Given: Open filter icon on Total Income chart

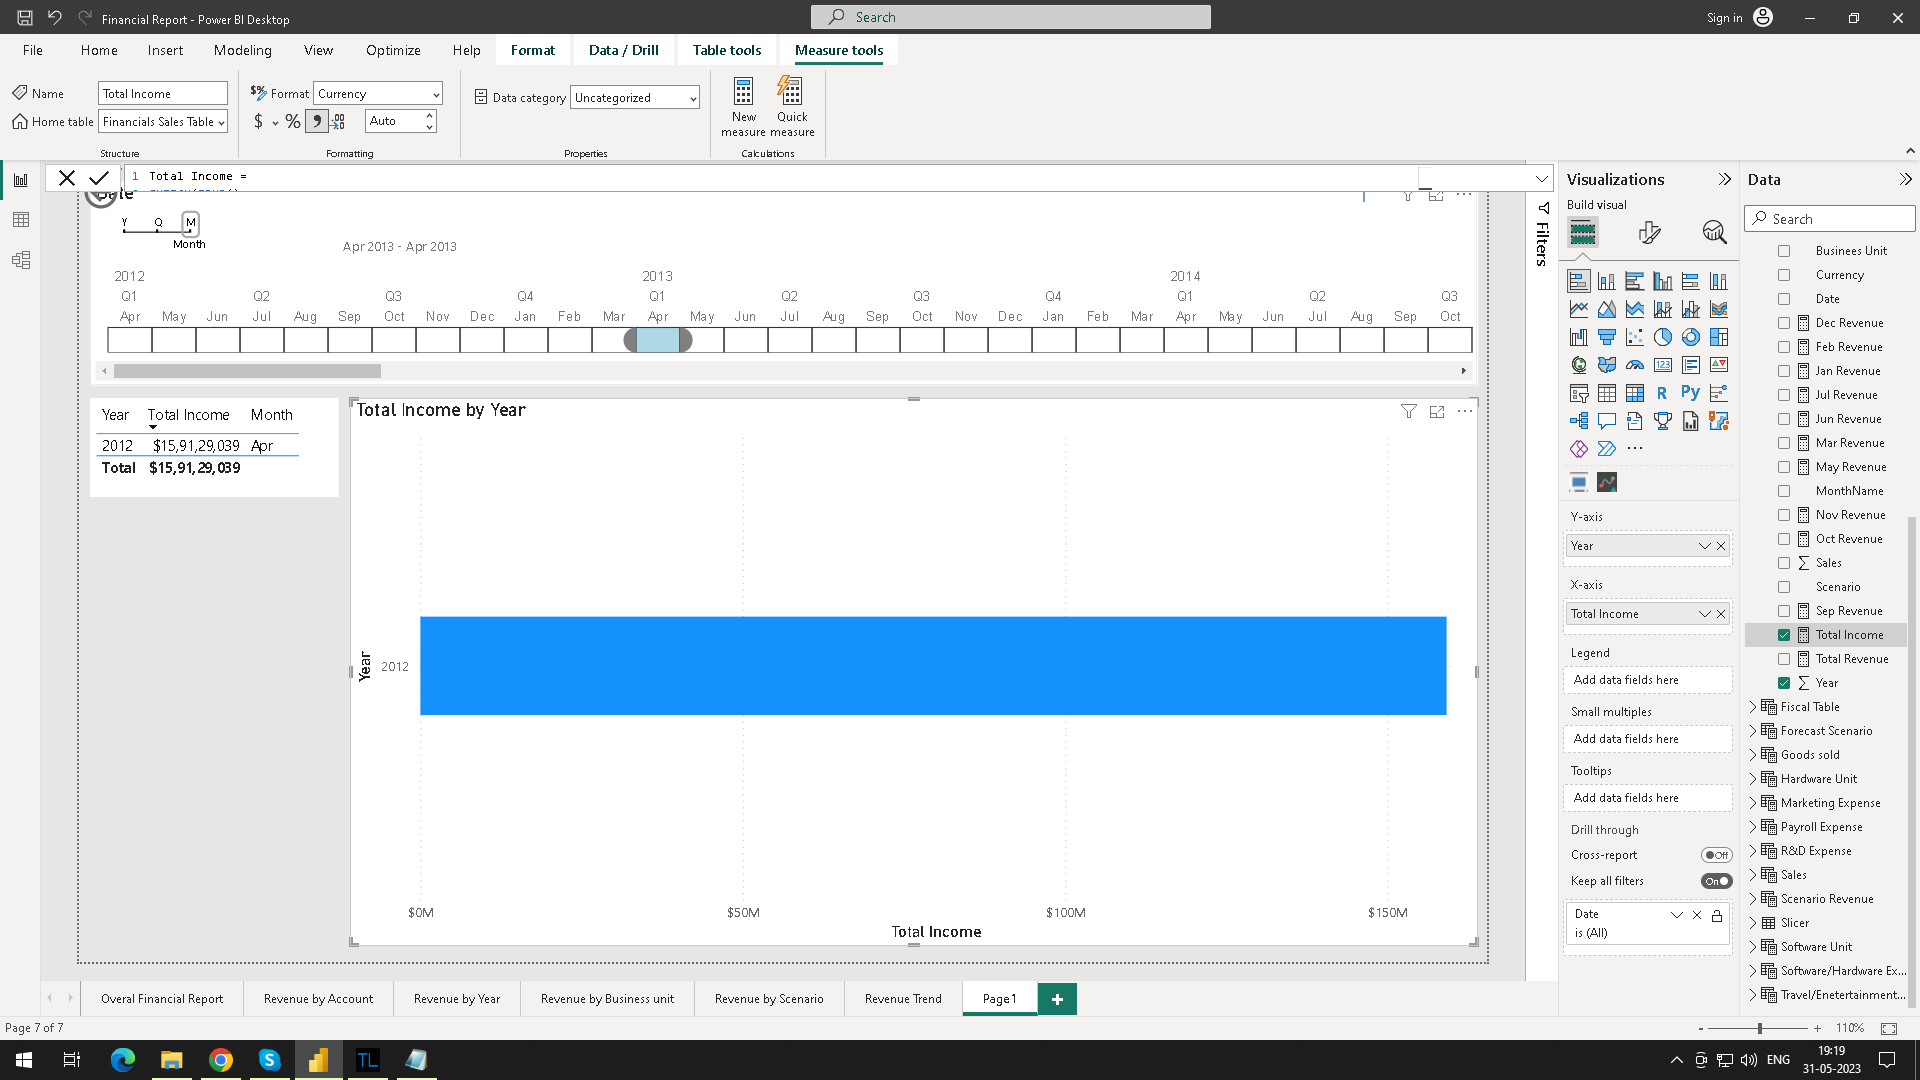Looking at the screenshot, I should 1408,411.
